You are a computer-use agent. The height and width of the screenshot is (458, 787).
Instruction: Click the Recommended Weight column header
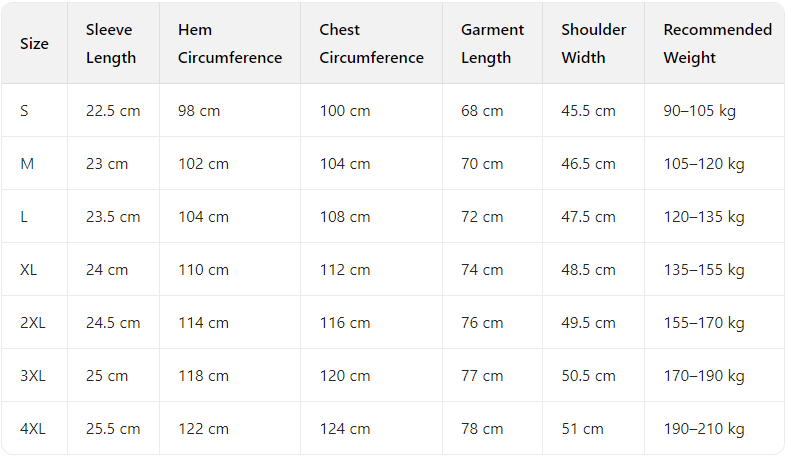tap(717, 44)
